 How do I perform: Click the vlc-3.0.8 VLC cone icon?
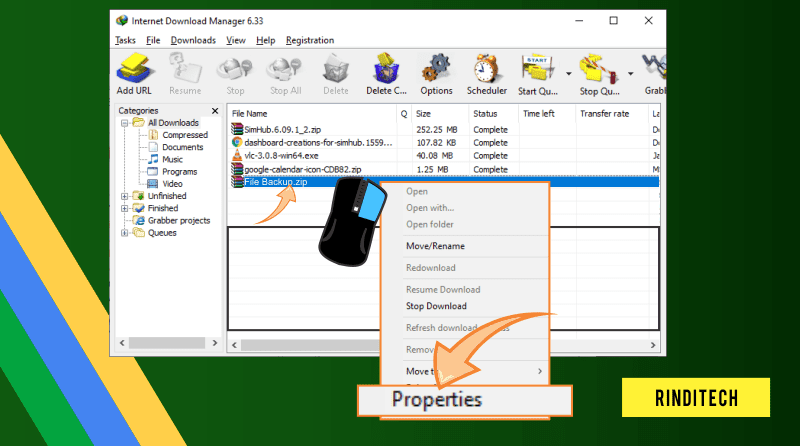[x=237, y=156]
